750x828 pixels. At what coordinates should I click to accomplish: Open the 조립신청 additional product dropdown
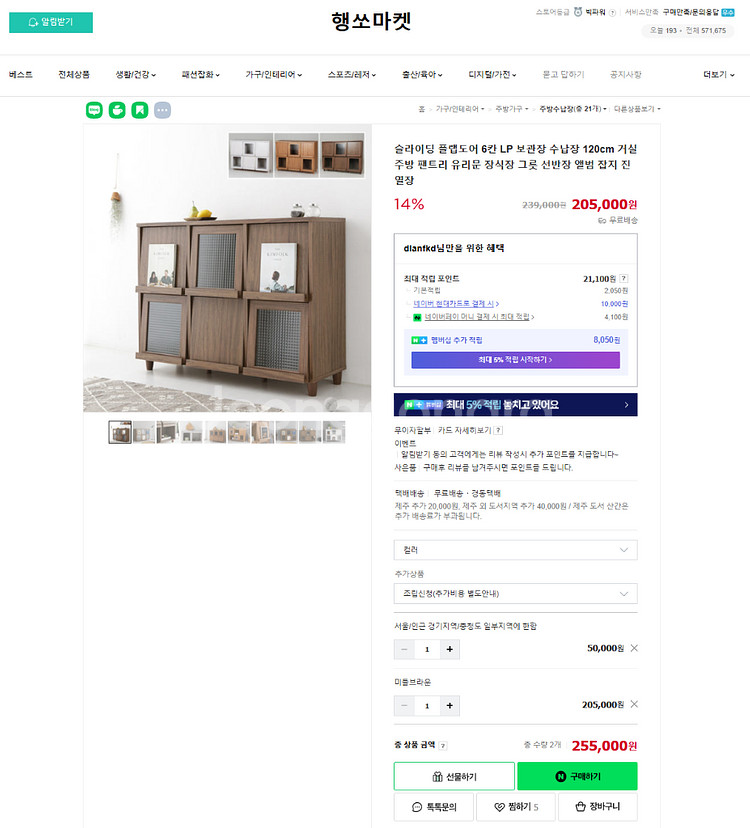coord(515,594)
